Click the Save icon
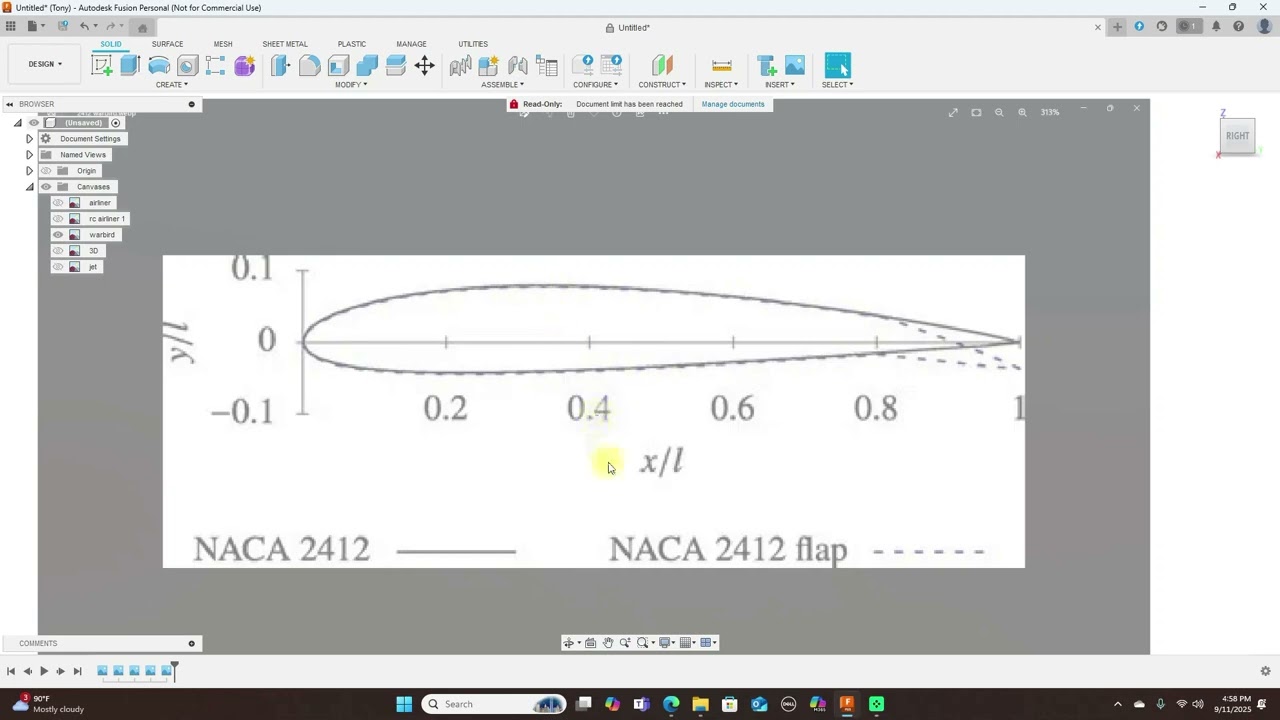Image resolution: width=1280 pixels, height=720 pixels. [x=63, y=27]
